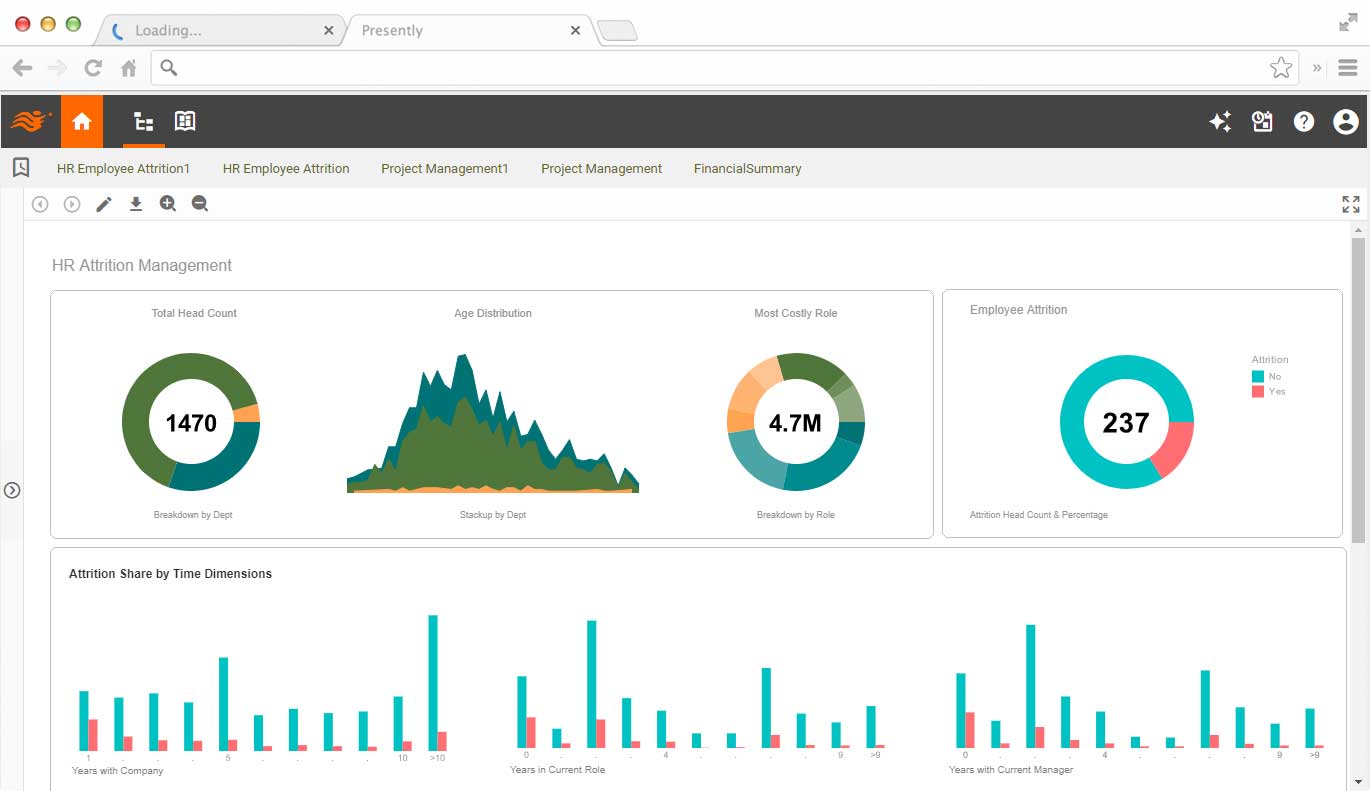Show hidden browser extensions chevron
The height and width of the screenshot is (791, 1370).
point(1317,68)
